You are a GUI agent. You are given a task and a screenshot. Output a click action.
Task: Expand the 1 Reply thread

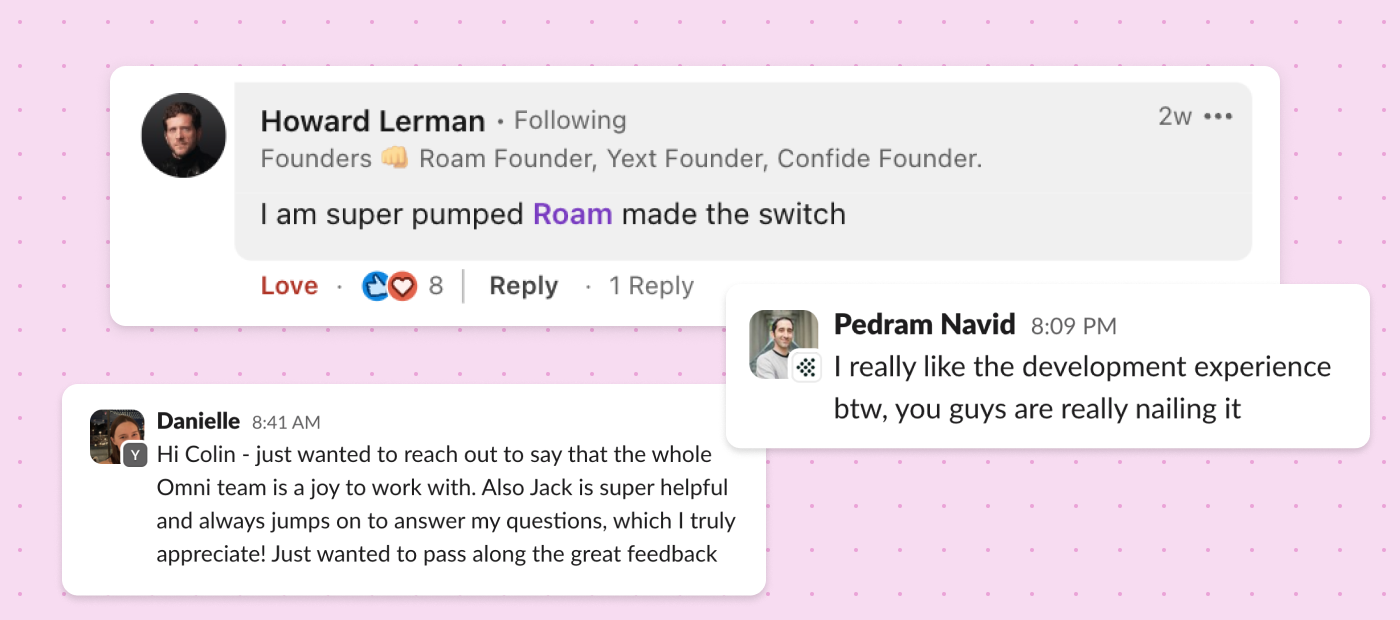(x=651, y=286)
